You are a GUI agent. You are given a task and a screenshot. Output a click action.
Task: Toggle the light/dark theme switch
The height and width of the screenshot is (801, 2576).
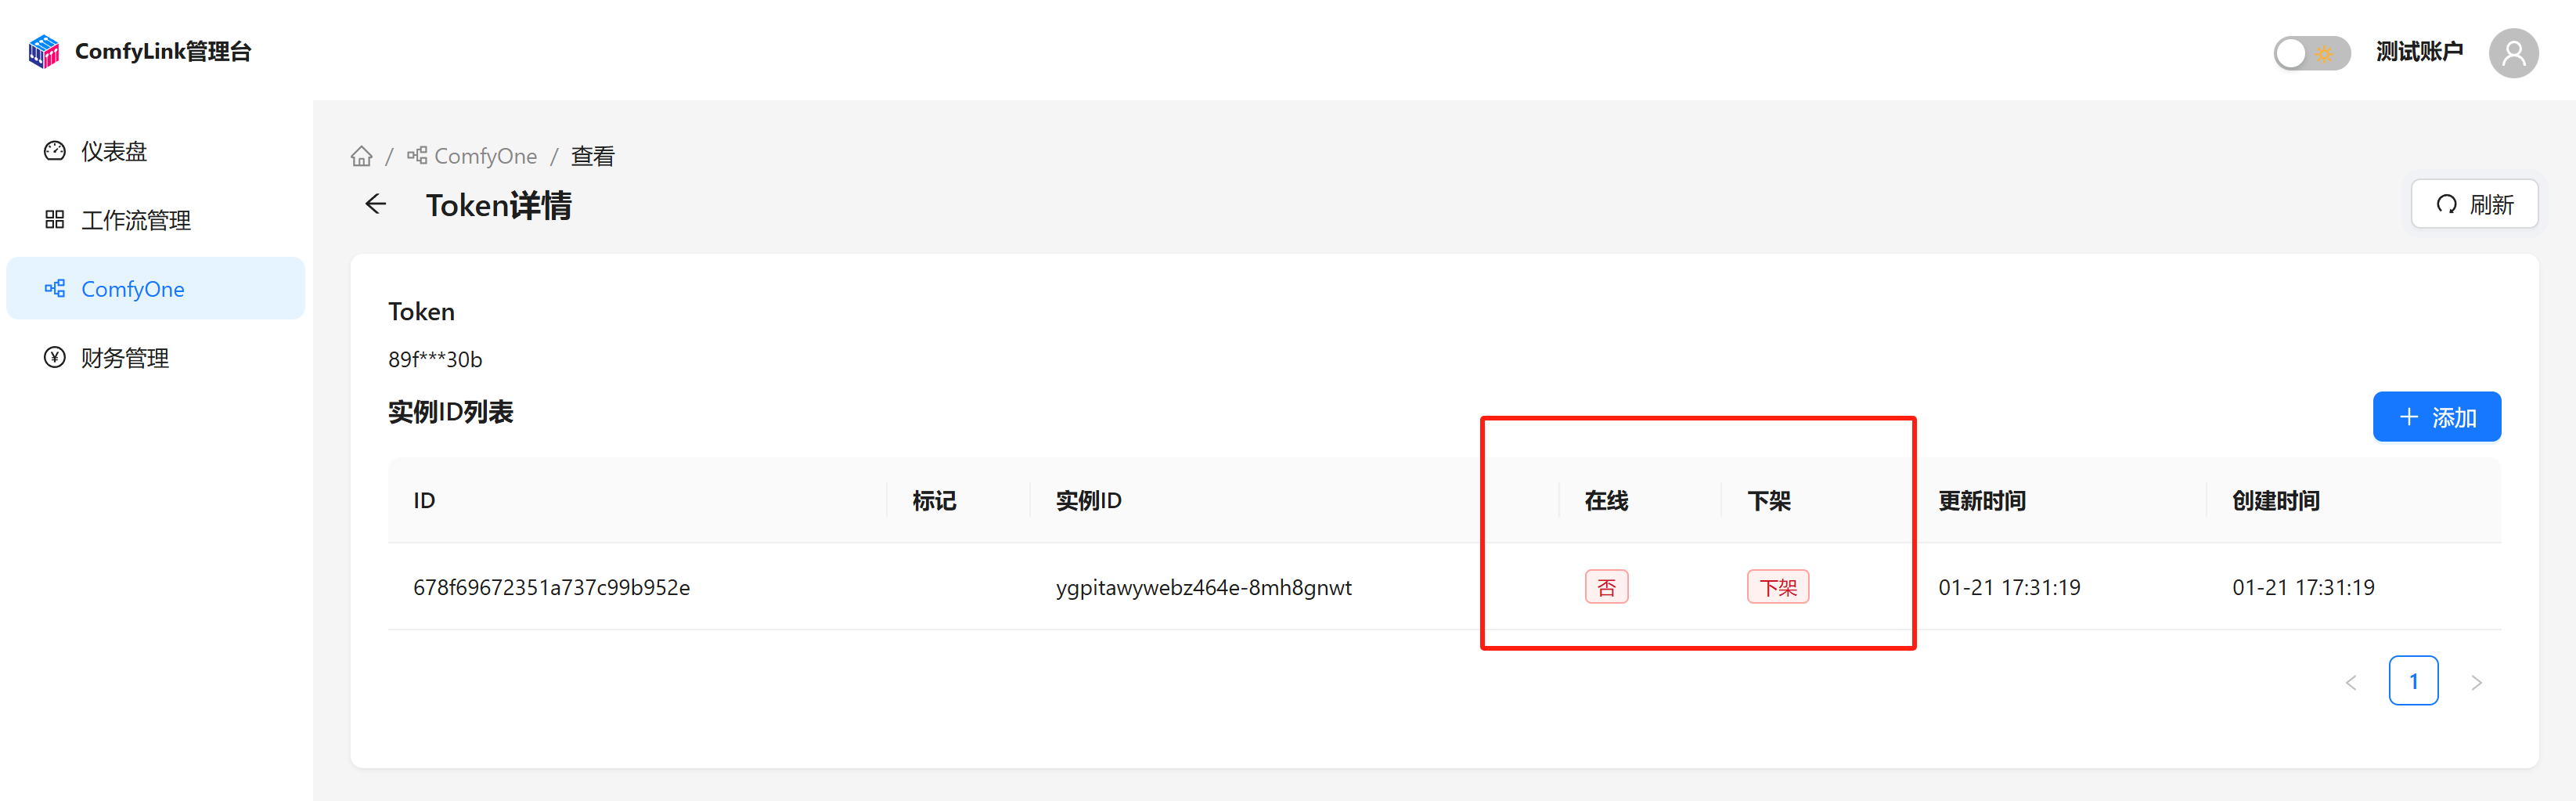tap(2311, 53)
